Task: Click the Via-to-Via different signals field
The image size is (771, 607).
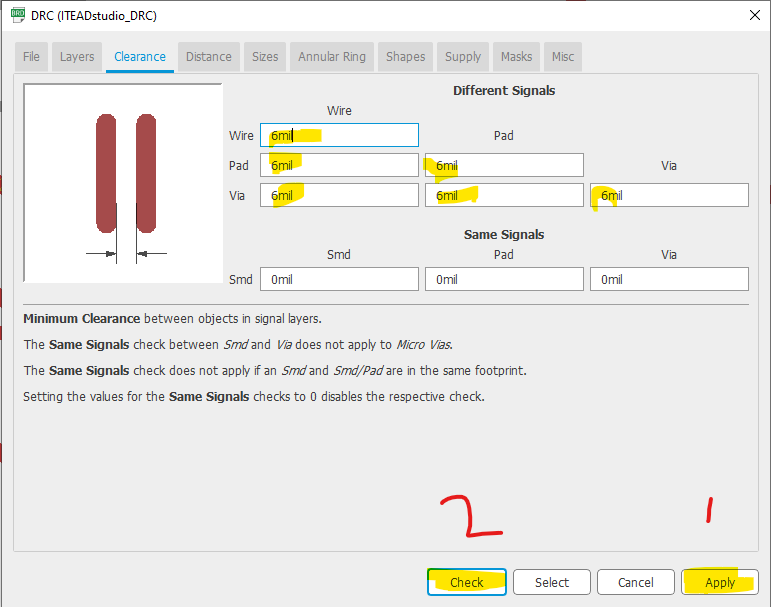Action: [x=669, y=195]
